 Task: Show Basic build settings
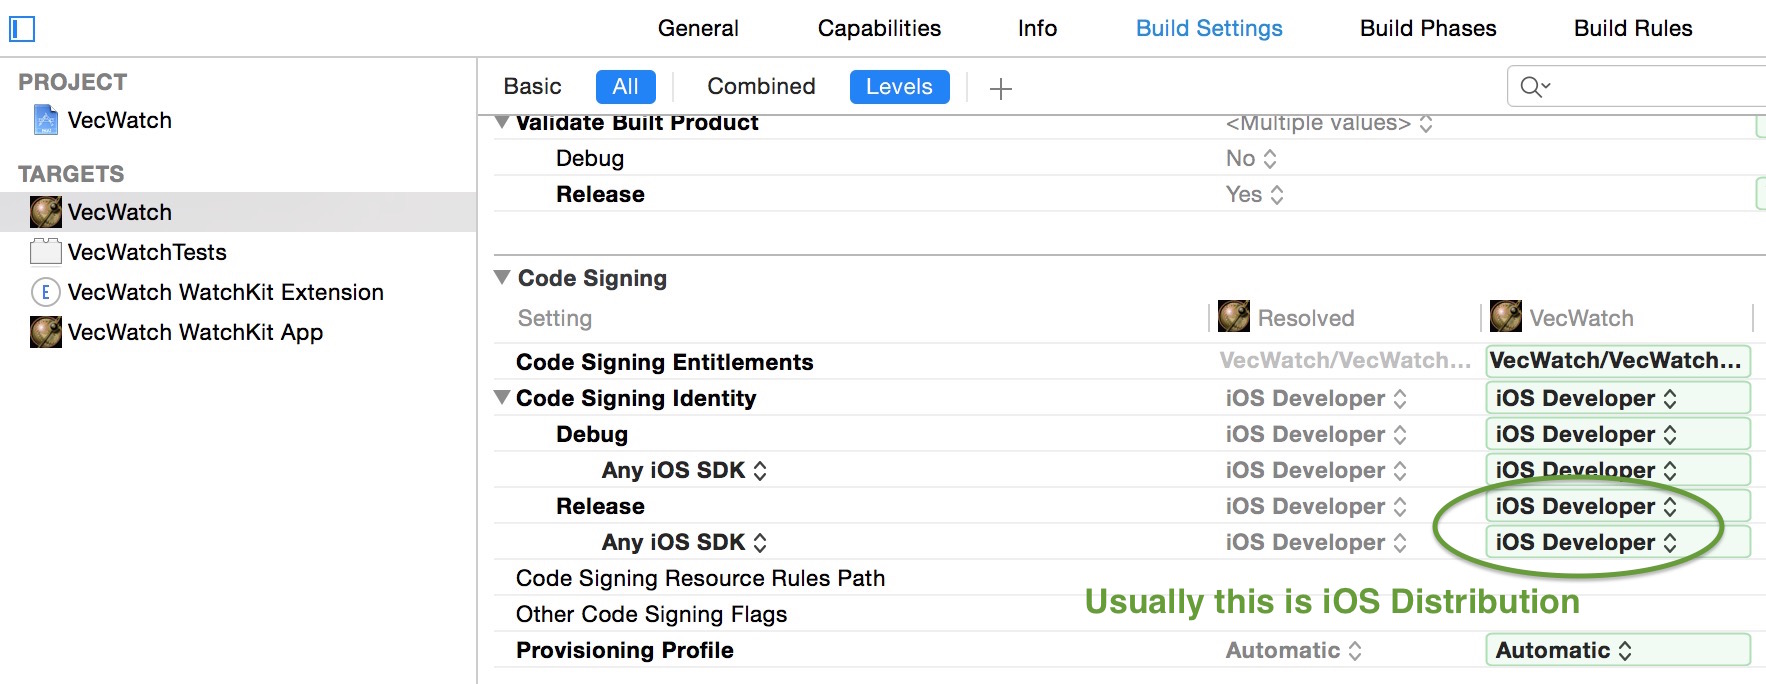click(x=532, y=86)
